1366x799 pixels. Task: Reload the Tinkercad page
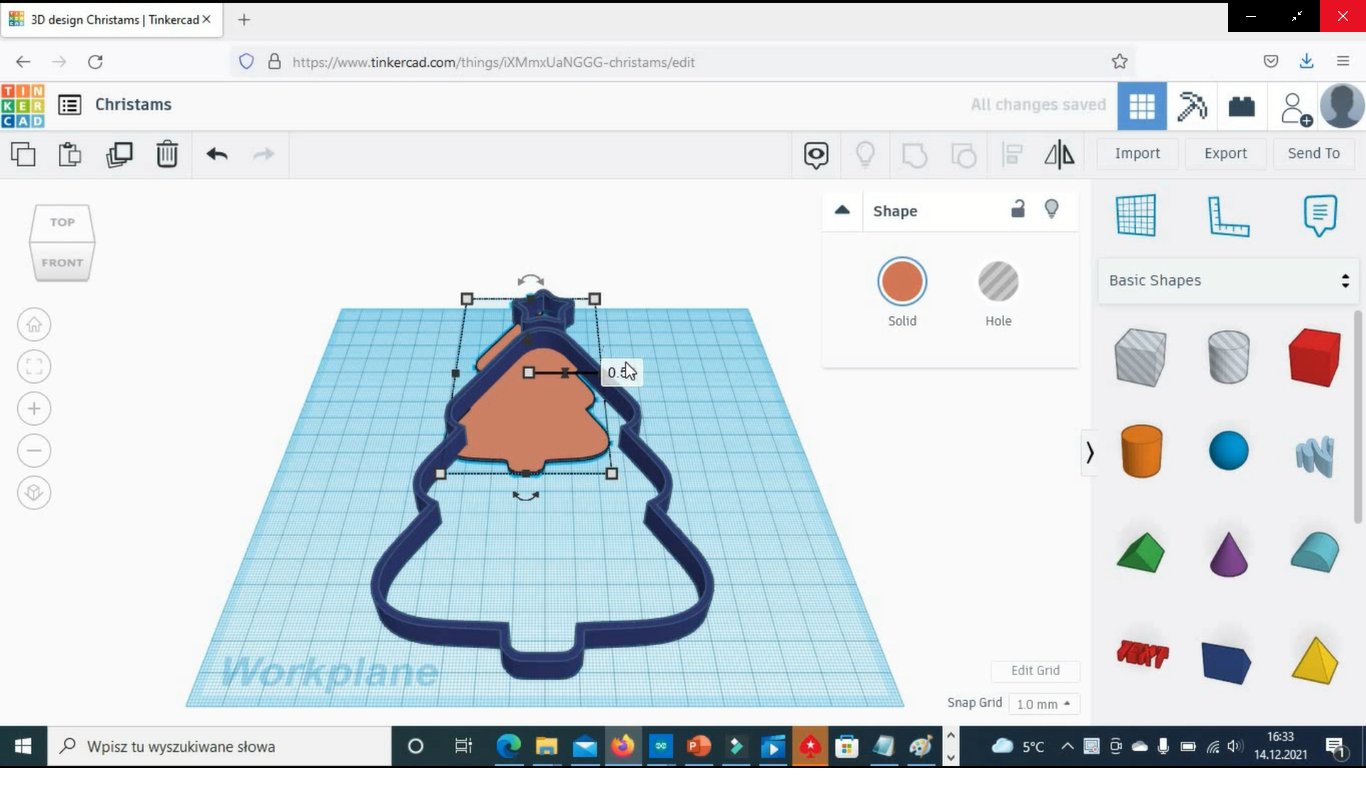(x=95, y=62)
